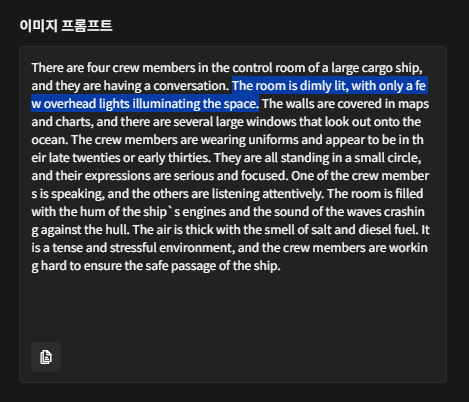The width and height of the screenshot is (469, 402).
Task: Click the '이미지 프롬프트' heading
Action: [66, 26]
